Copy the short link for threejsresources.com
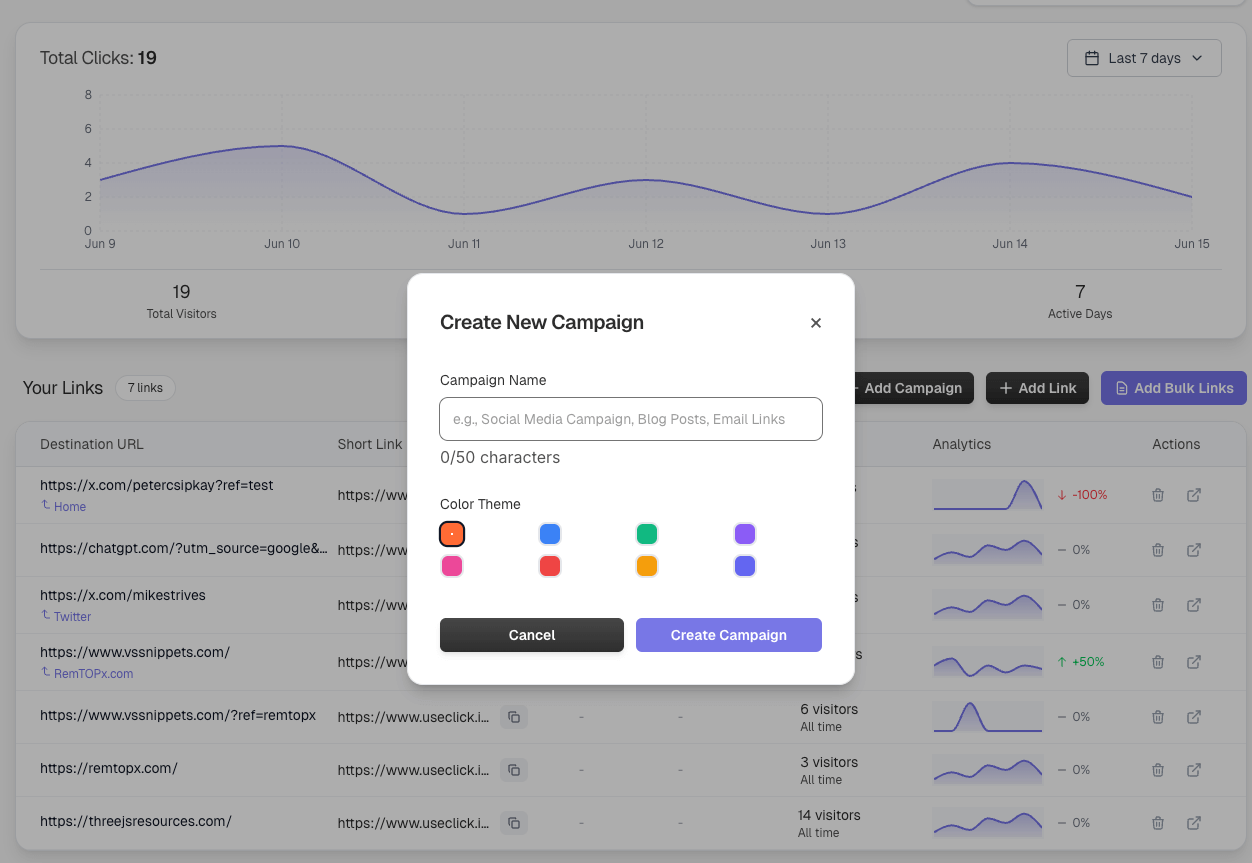Screen dimensions: 1252x863 coord(514,823)
